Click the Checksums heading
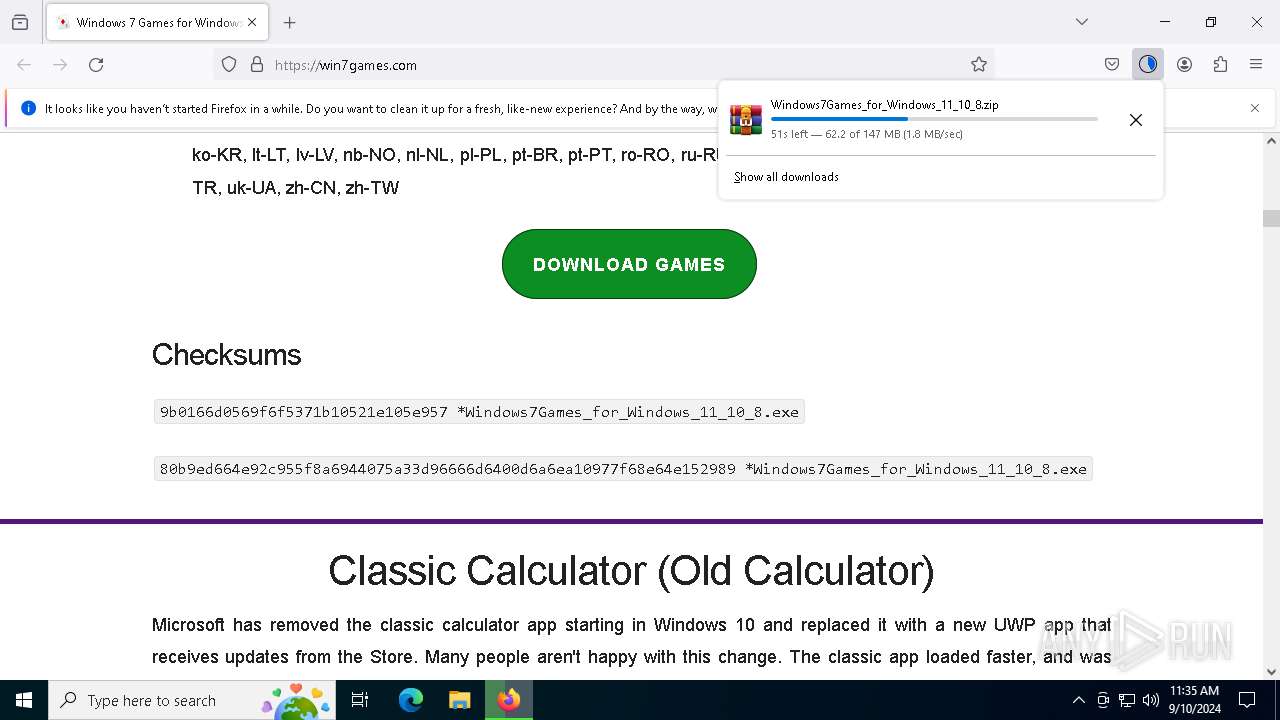Viewport: 1280px width, 720px height. (x=226, y=355)
